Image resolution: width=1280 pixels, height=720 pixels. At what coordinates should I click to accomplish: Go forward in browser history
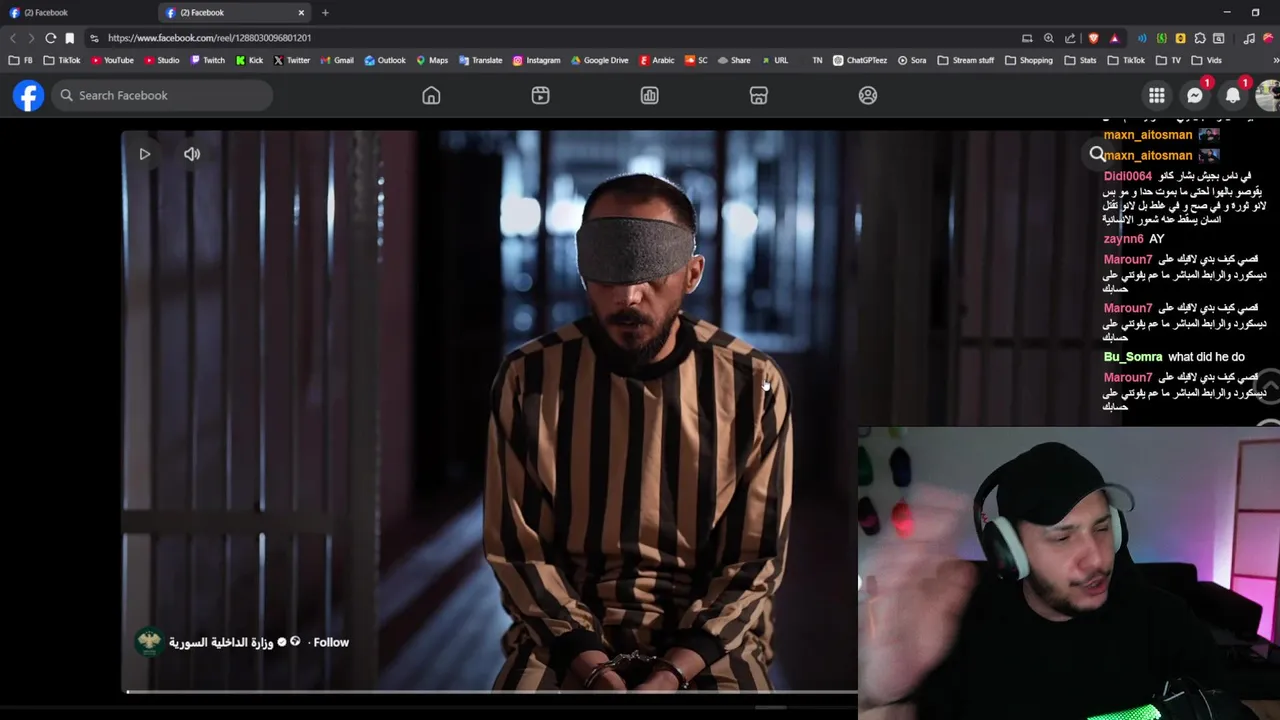pyautogui.click(x=31, y=38)
